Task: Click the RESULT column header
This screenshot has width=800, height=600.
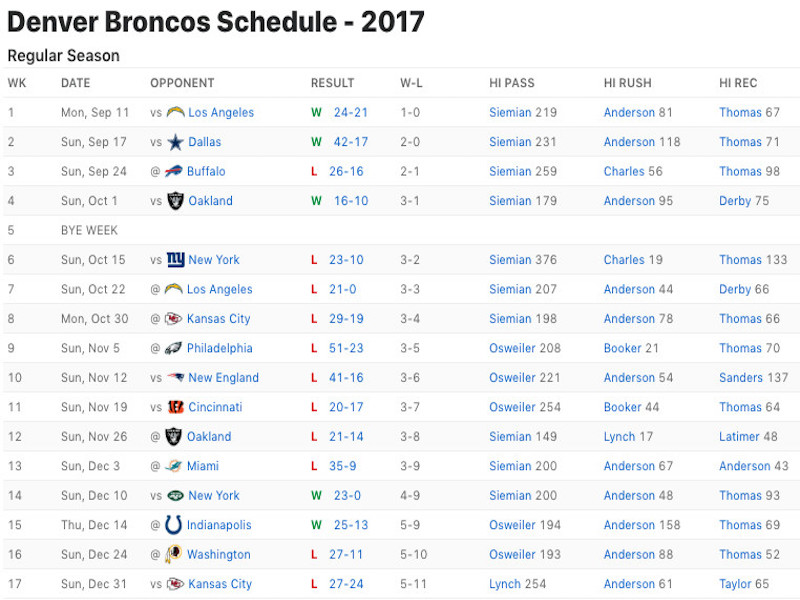Action: (332, 83)
